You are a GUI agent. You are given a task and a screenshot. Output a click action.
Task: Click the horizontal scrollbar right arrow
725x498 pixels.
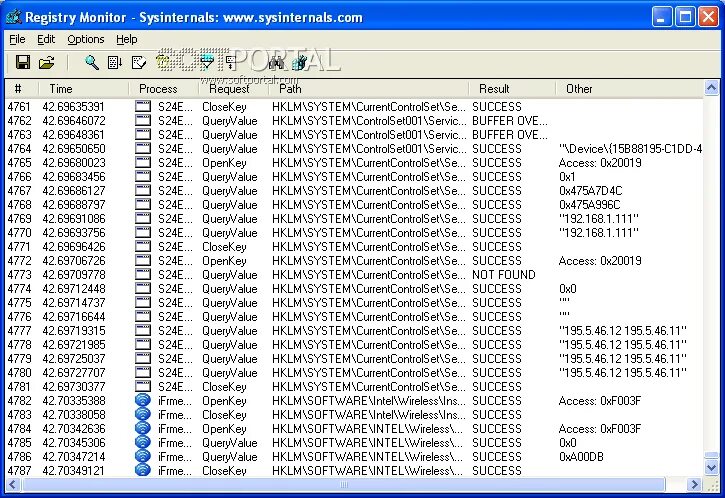coord(693,485)
